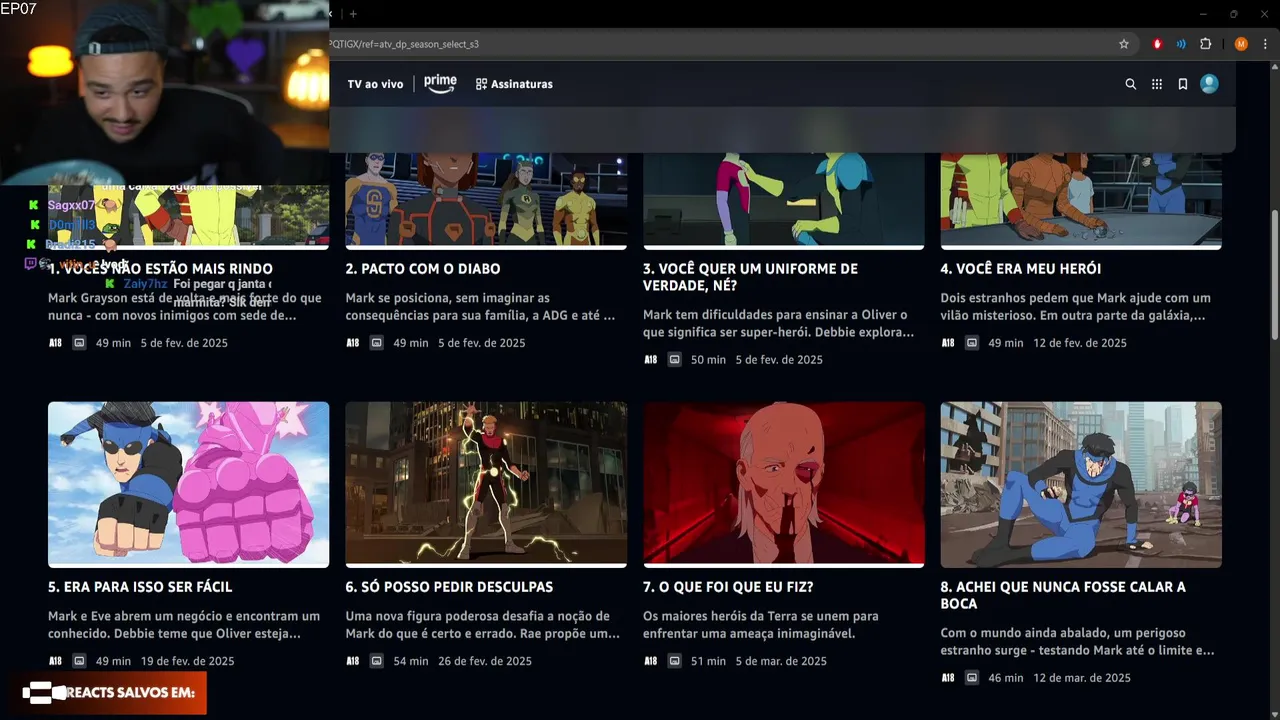1280x720 pixels.
Task: Play episode 2 thumbnail with team of heroes
Action: click(x=486, y=200)
